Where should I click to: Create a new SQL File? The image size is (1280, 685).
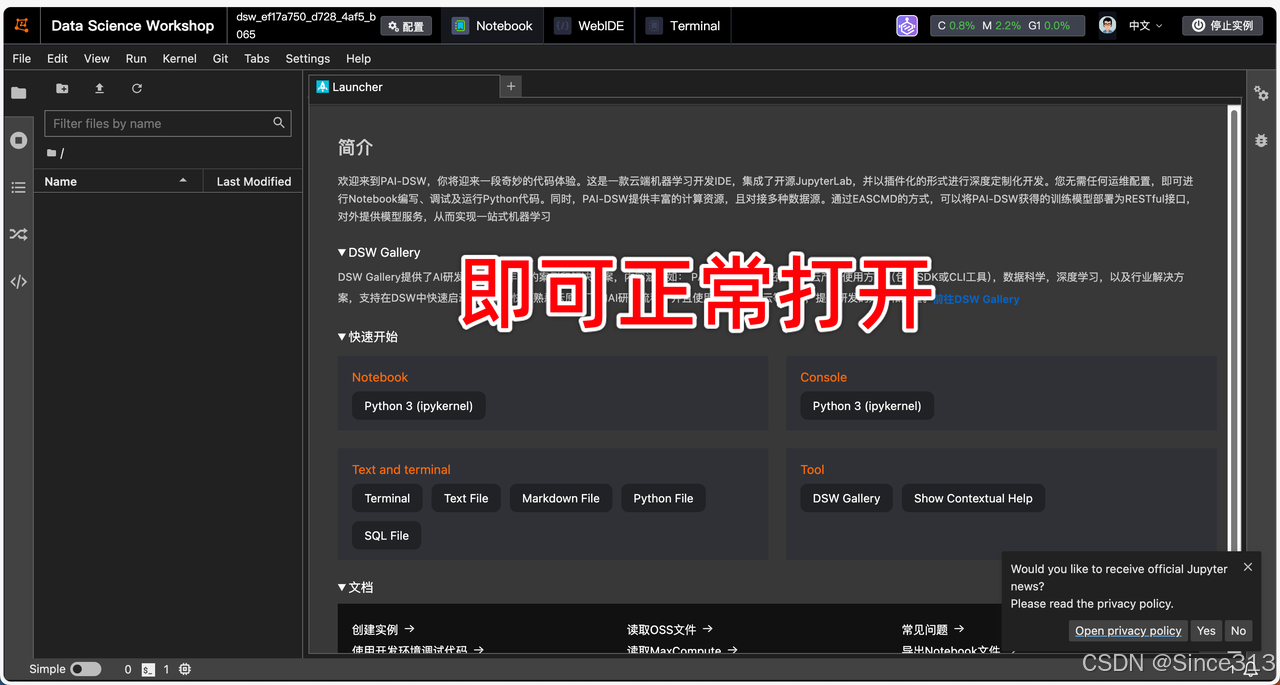point(387,535)
